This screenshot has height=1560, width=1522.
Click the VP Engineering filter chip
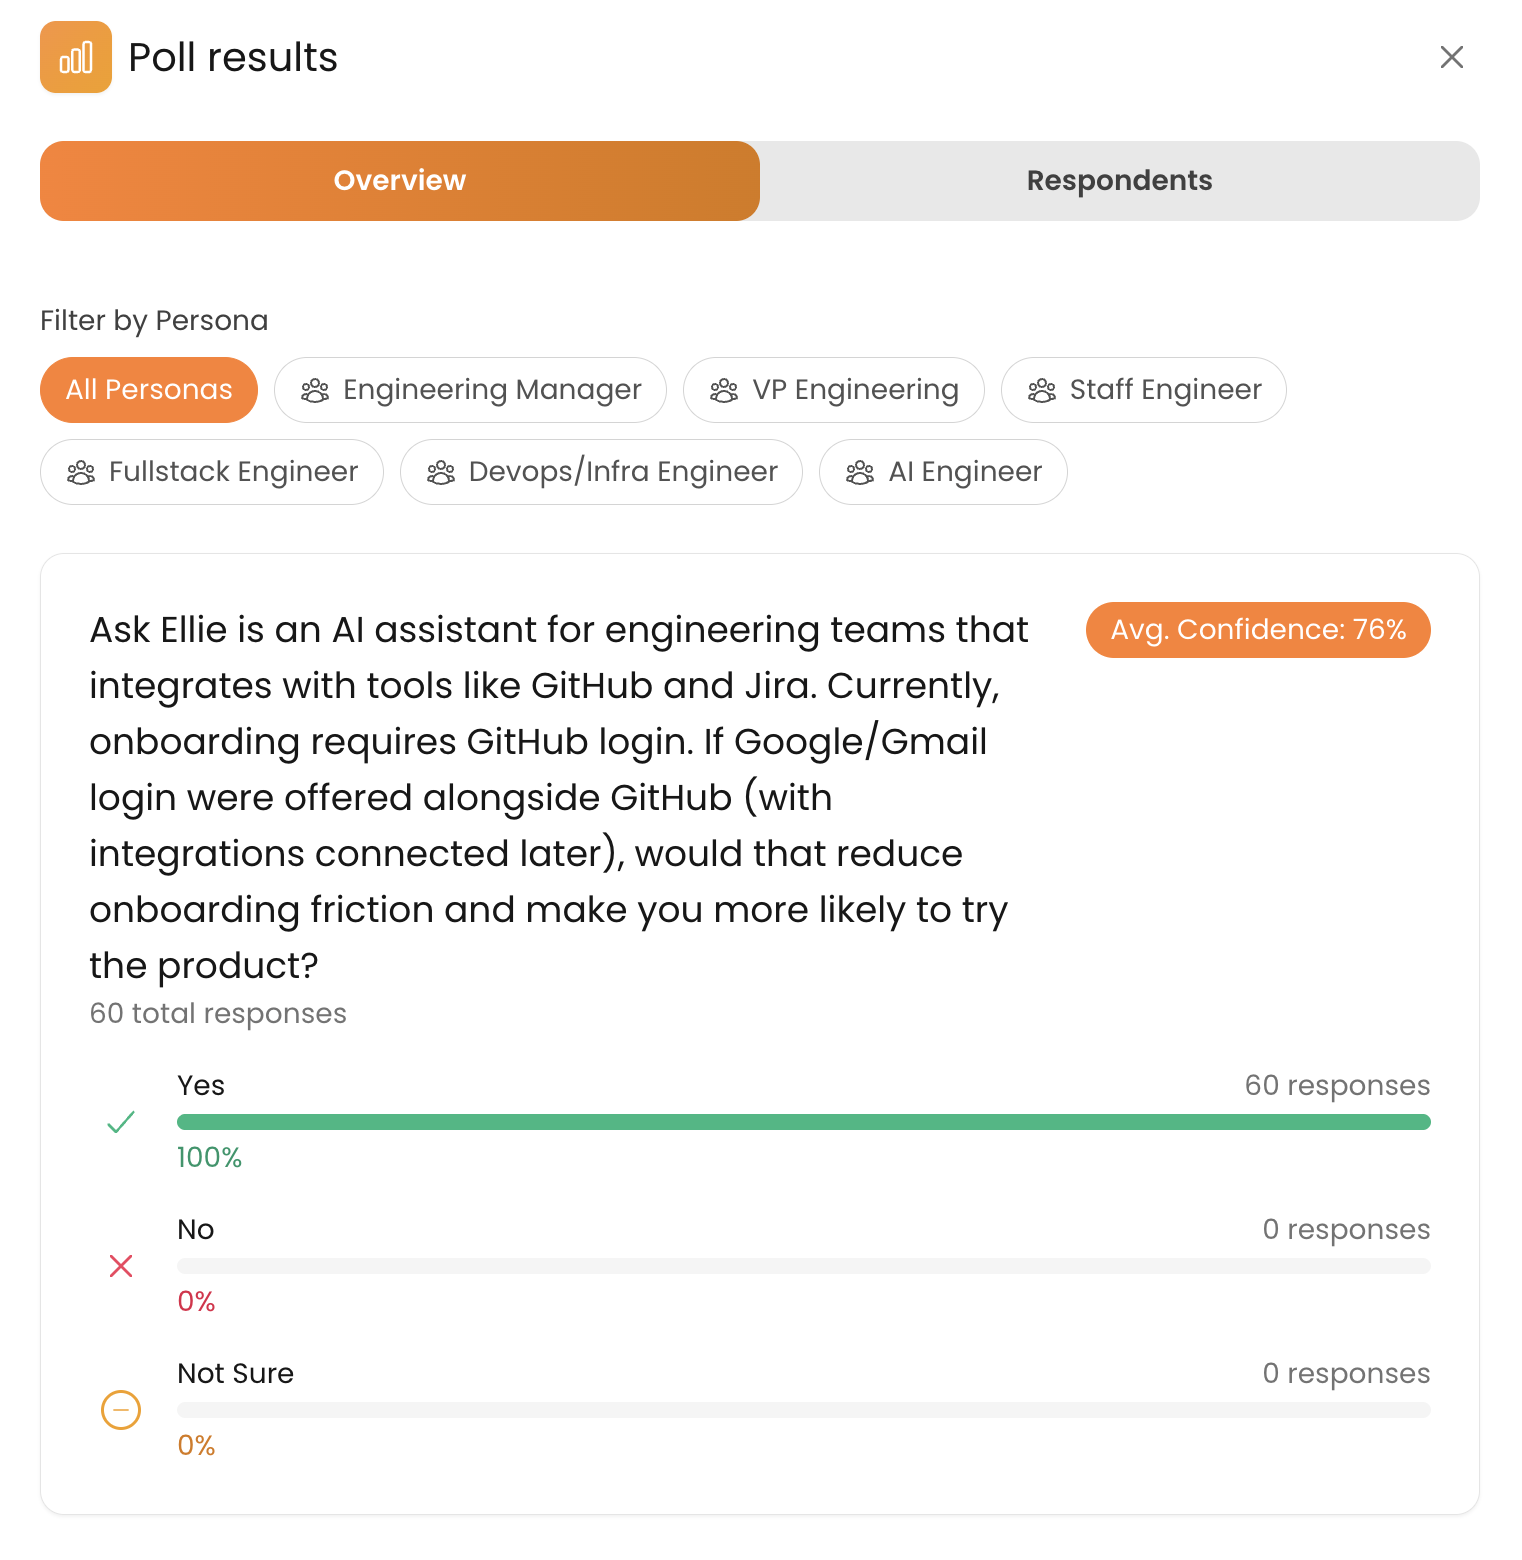[x=834, y=390]
